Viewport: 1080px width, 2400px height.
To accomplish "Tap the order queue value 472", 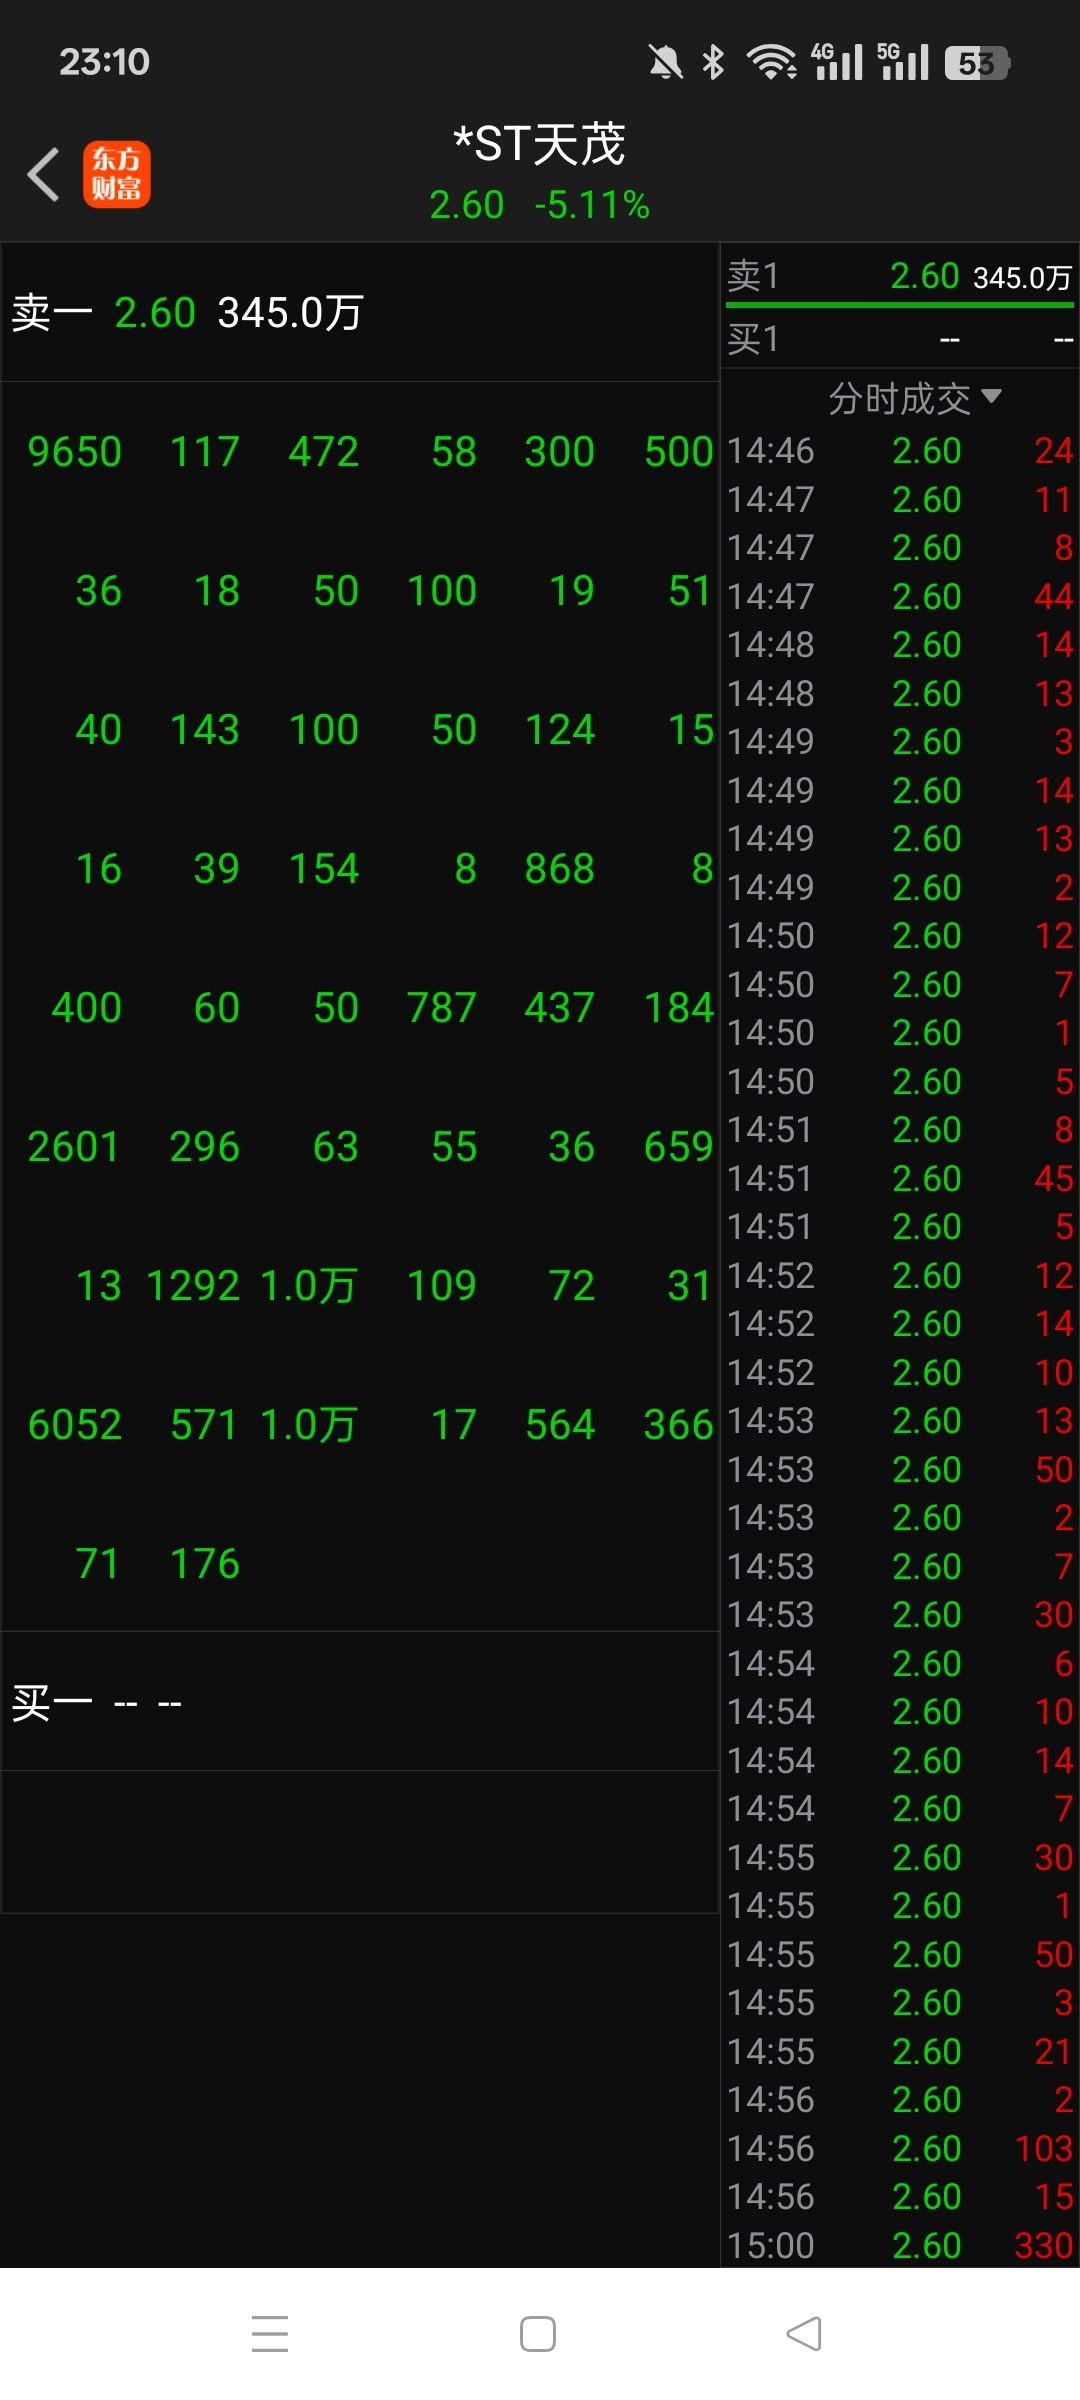I will pyautogui.click(x=323, y=452).
